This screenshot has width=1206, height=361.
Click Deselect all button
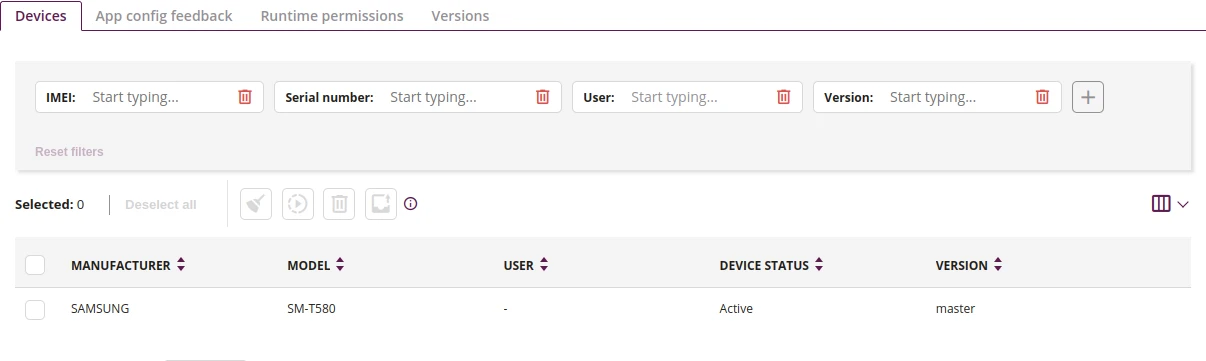pyautogui.click(x=160, y=205)
